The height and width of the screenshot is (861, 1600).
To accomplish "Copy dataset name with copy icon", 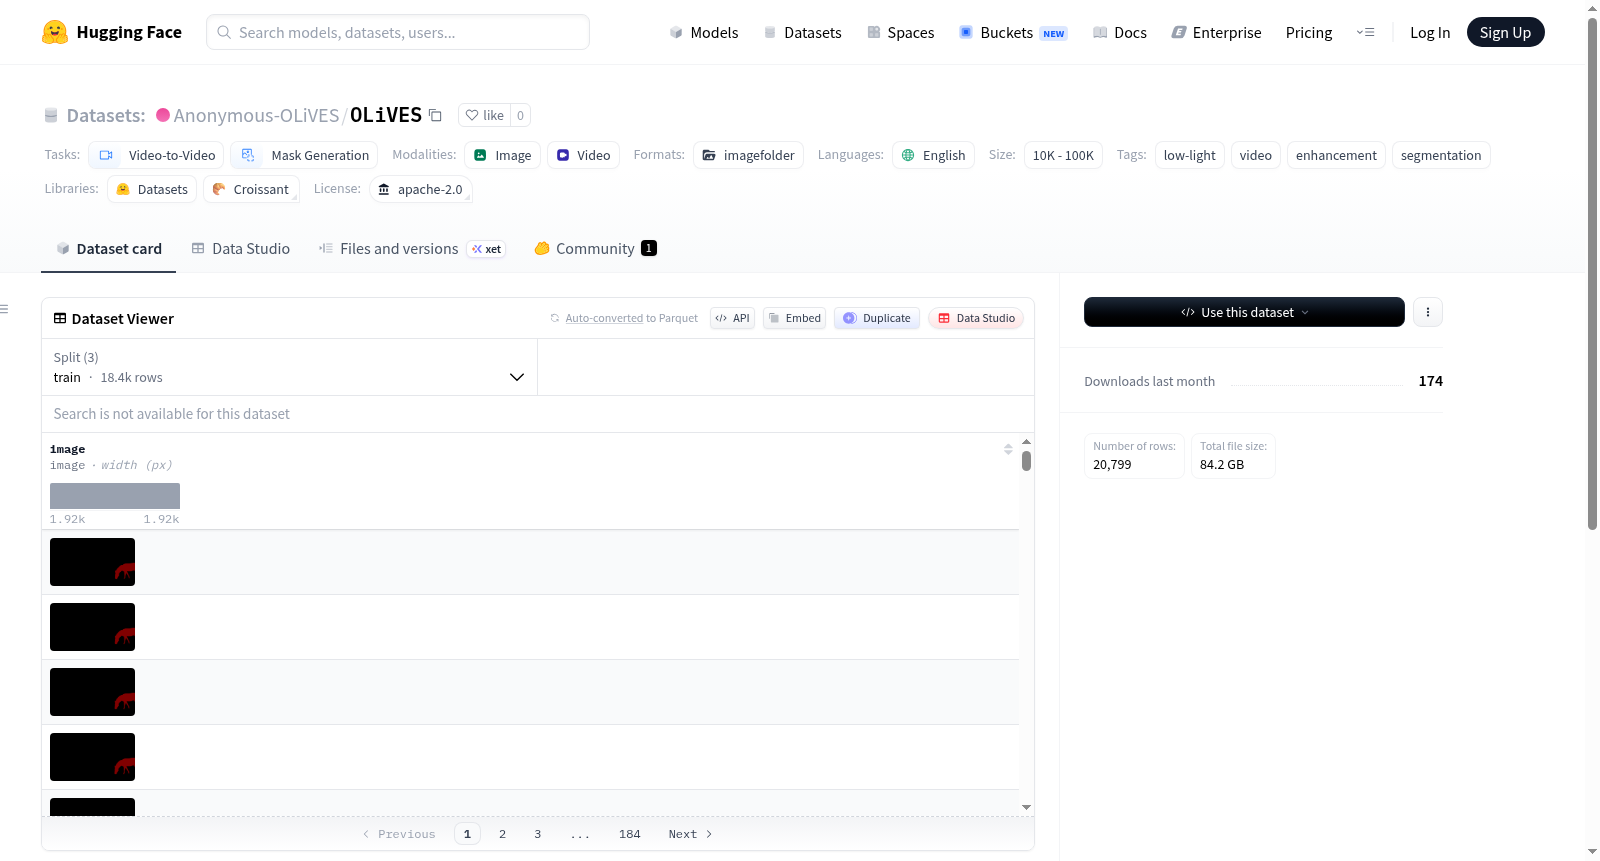I will pos(435,115).
